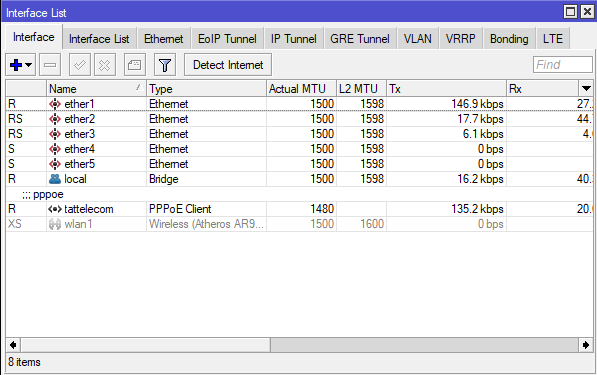The width and height of the screenshot is (597, 375).
Task: Click the blue plus add-interface icon
Action: [16, 65]
